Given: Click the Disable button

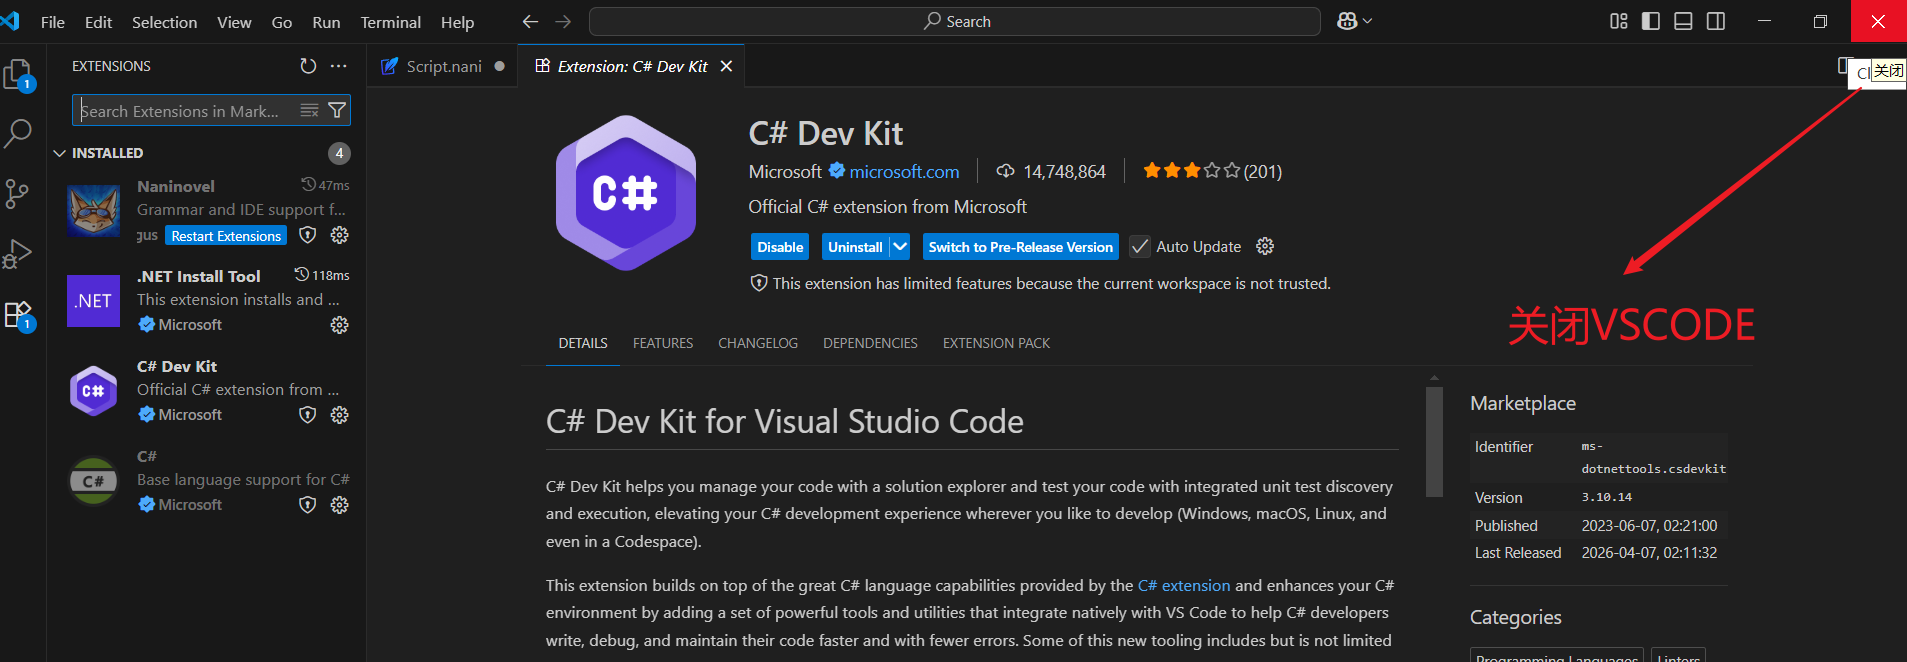Looking at the screenshot, I should pyautogui.click(x=780, y=246).
